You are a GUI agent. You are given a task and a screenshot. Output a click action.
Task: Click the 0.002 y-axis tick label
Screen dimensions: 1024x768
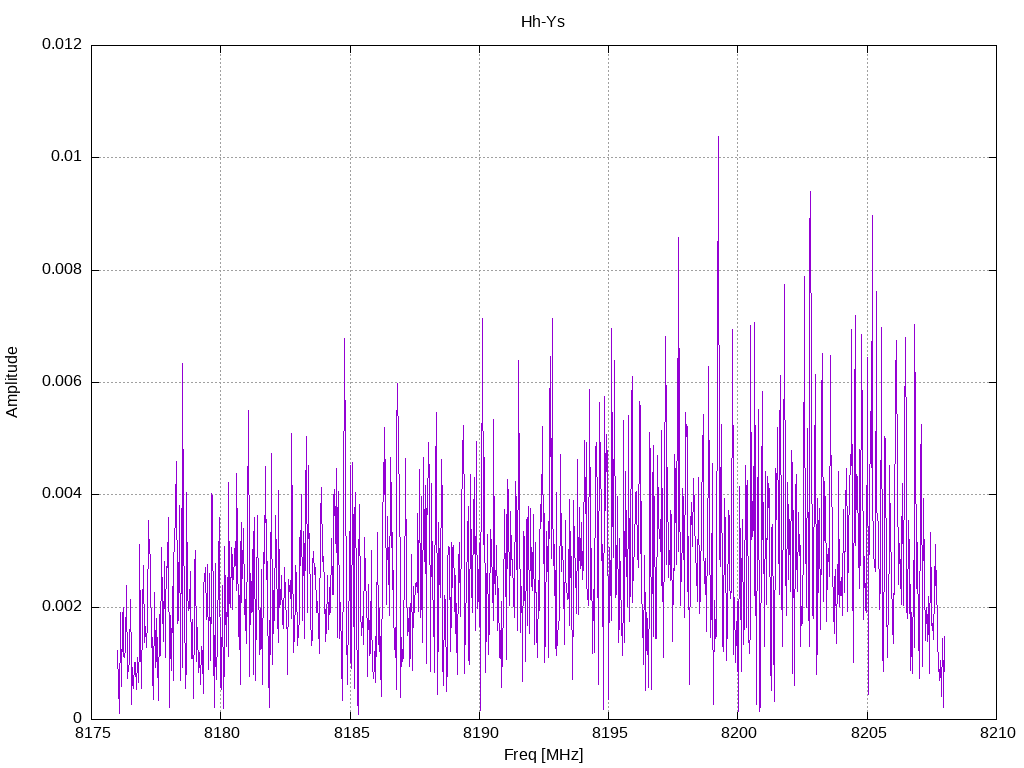62,606
